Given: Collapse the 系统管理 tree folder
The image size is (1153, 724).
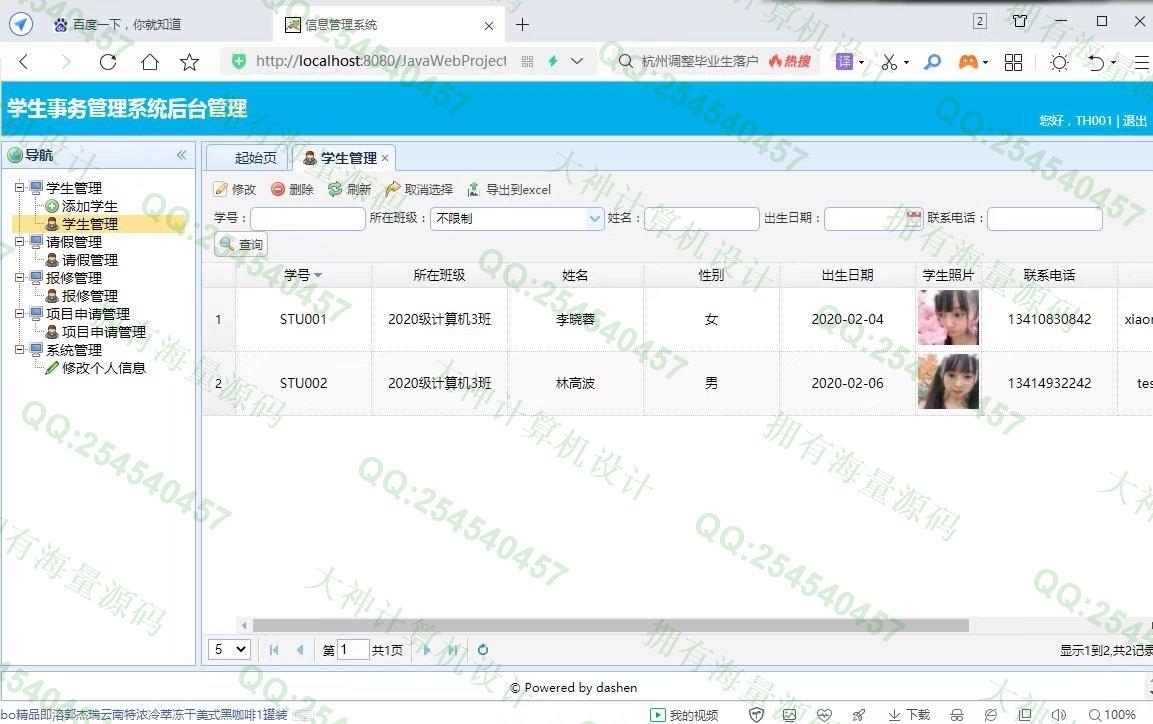Looking at the screenshot, I should point(20,349).
